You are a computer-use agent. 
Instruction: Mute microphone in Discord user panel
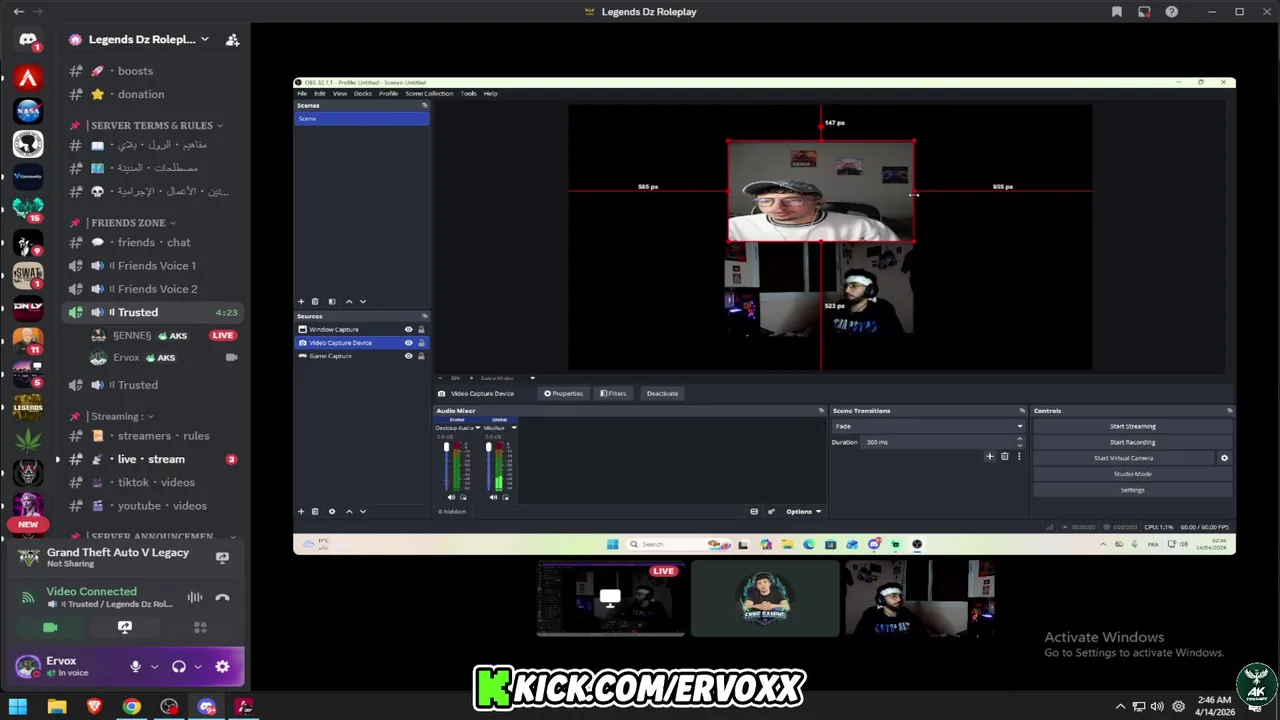click(135, 666)
